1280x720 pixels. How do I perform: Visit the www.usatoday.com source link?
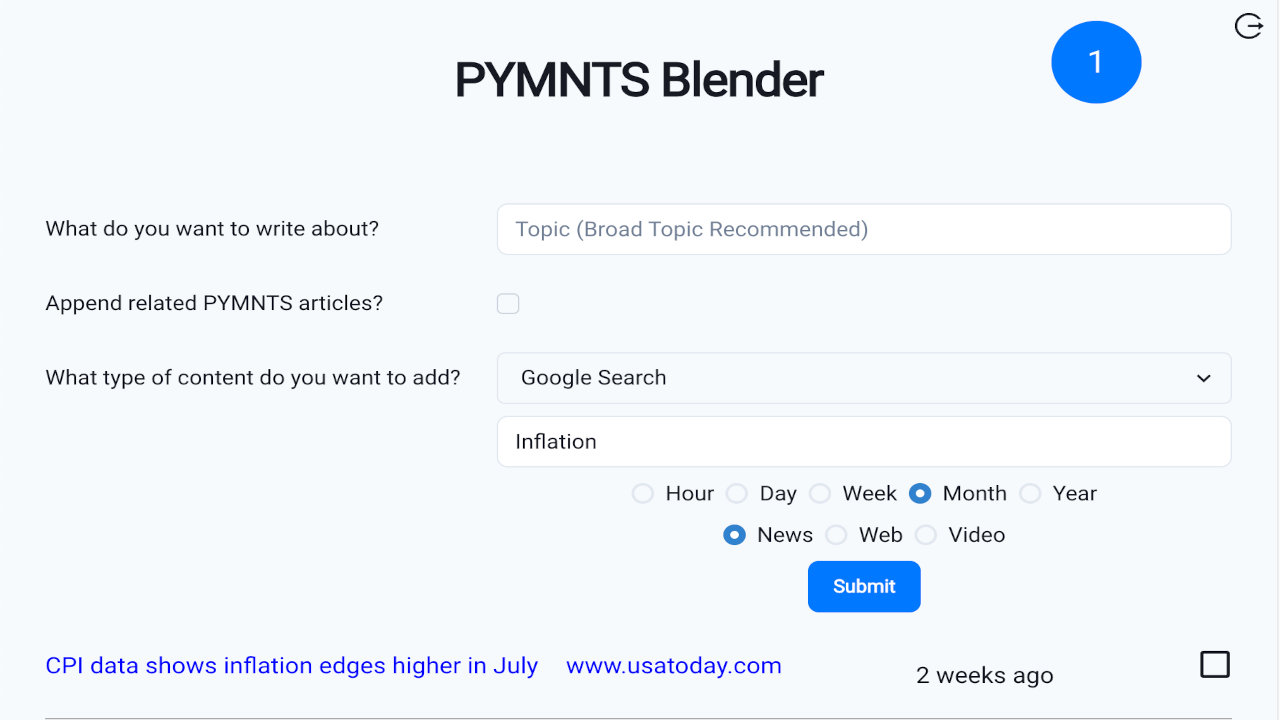tap(673, 666)
